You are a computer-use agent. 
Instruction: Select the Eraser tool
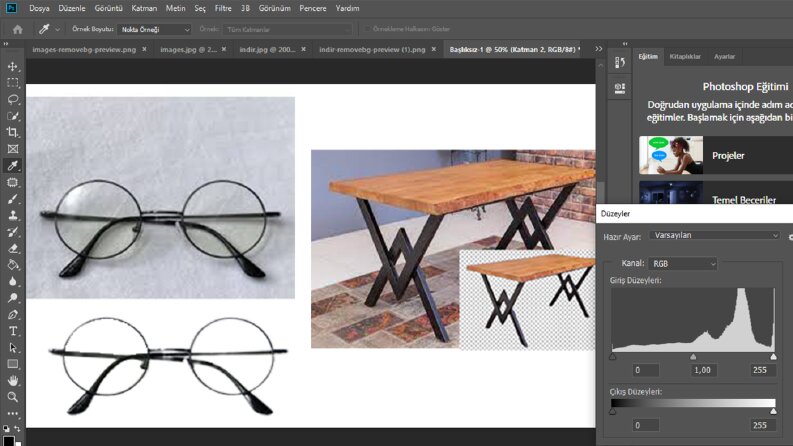point(13,248)
